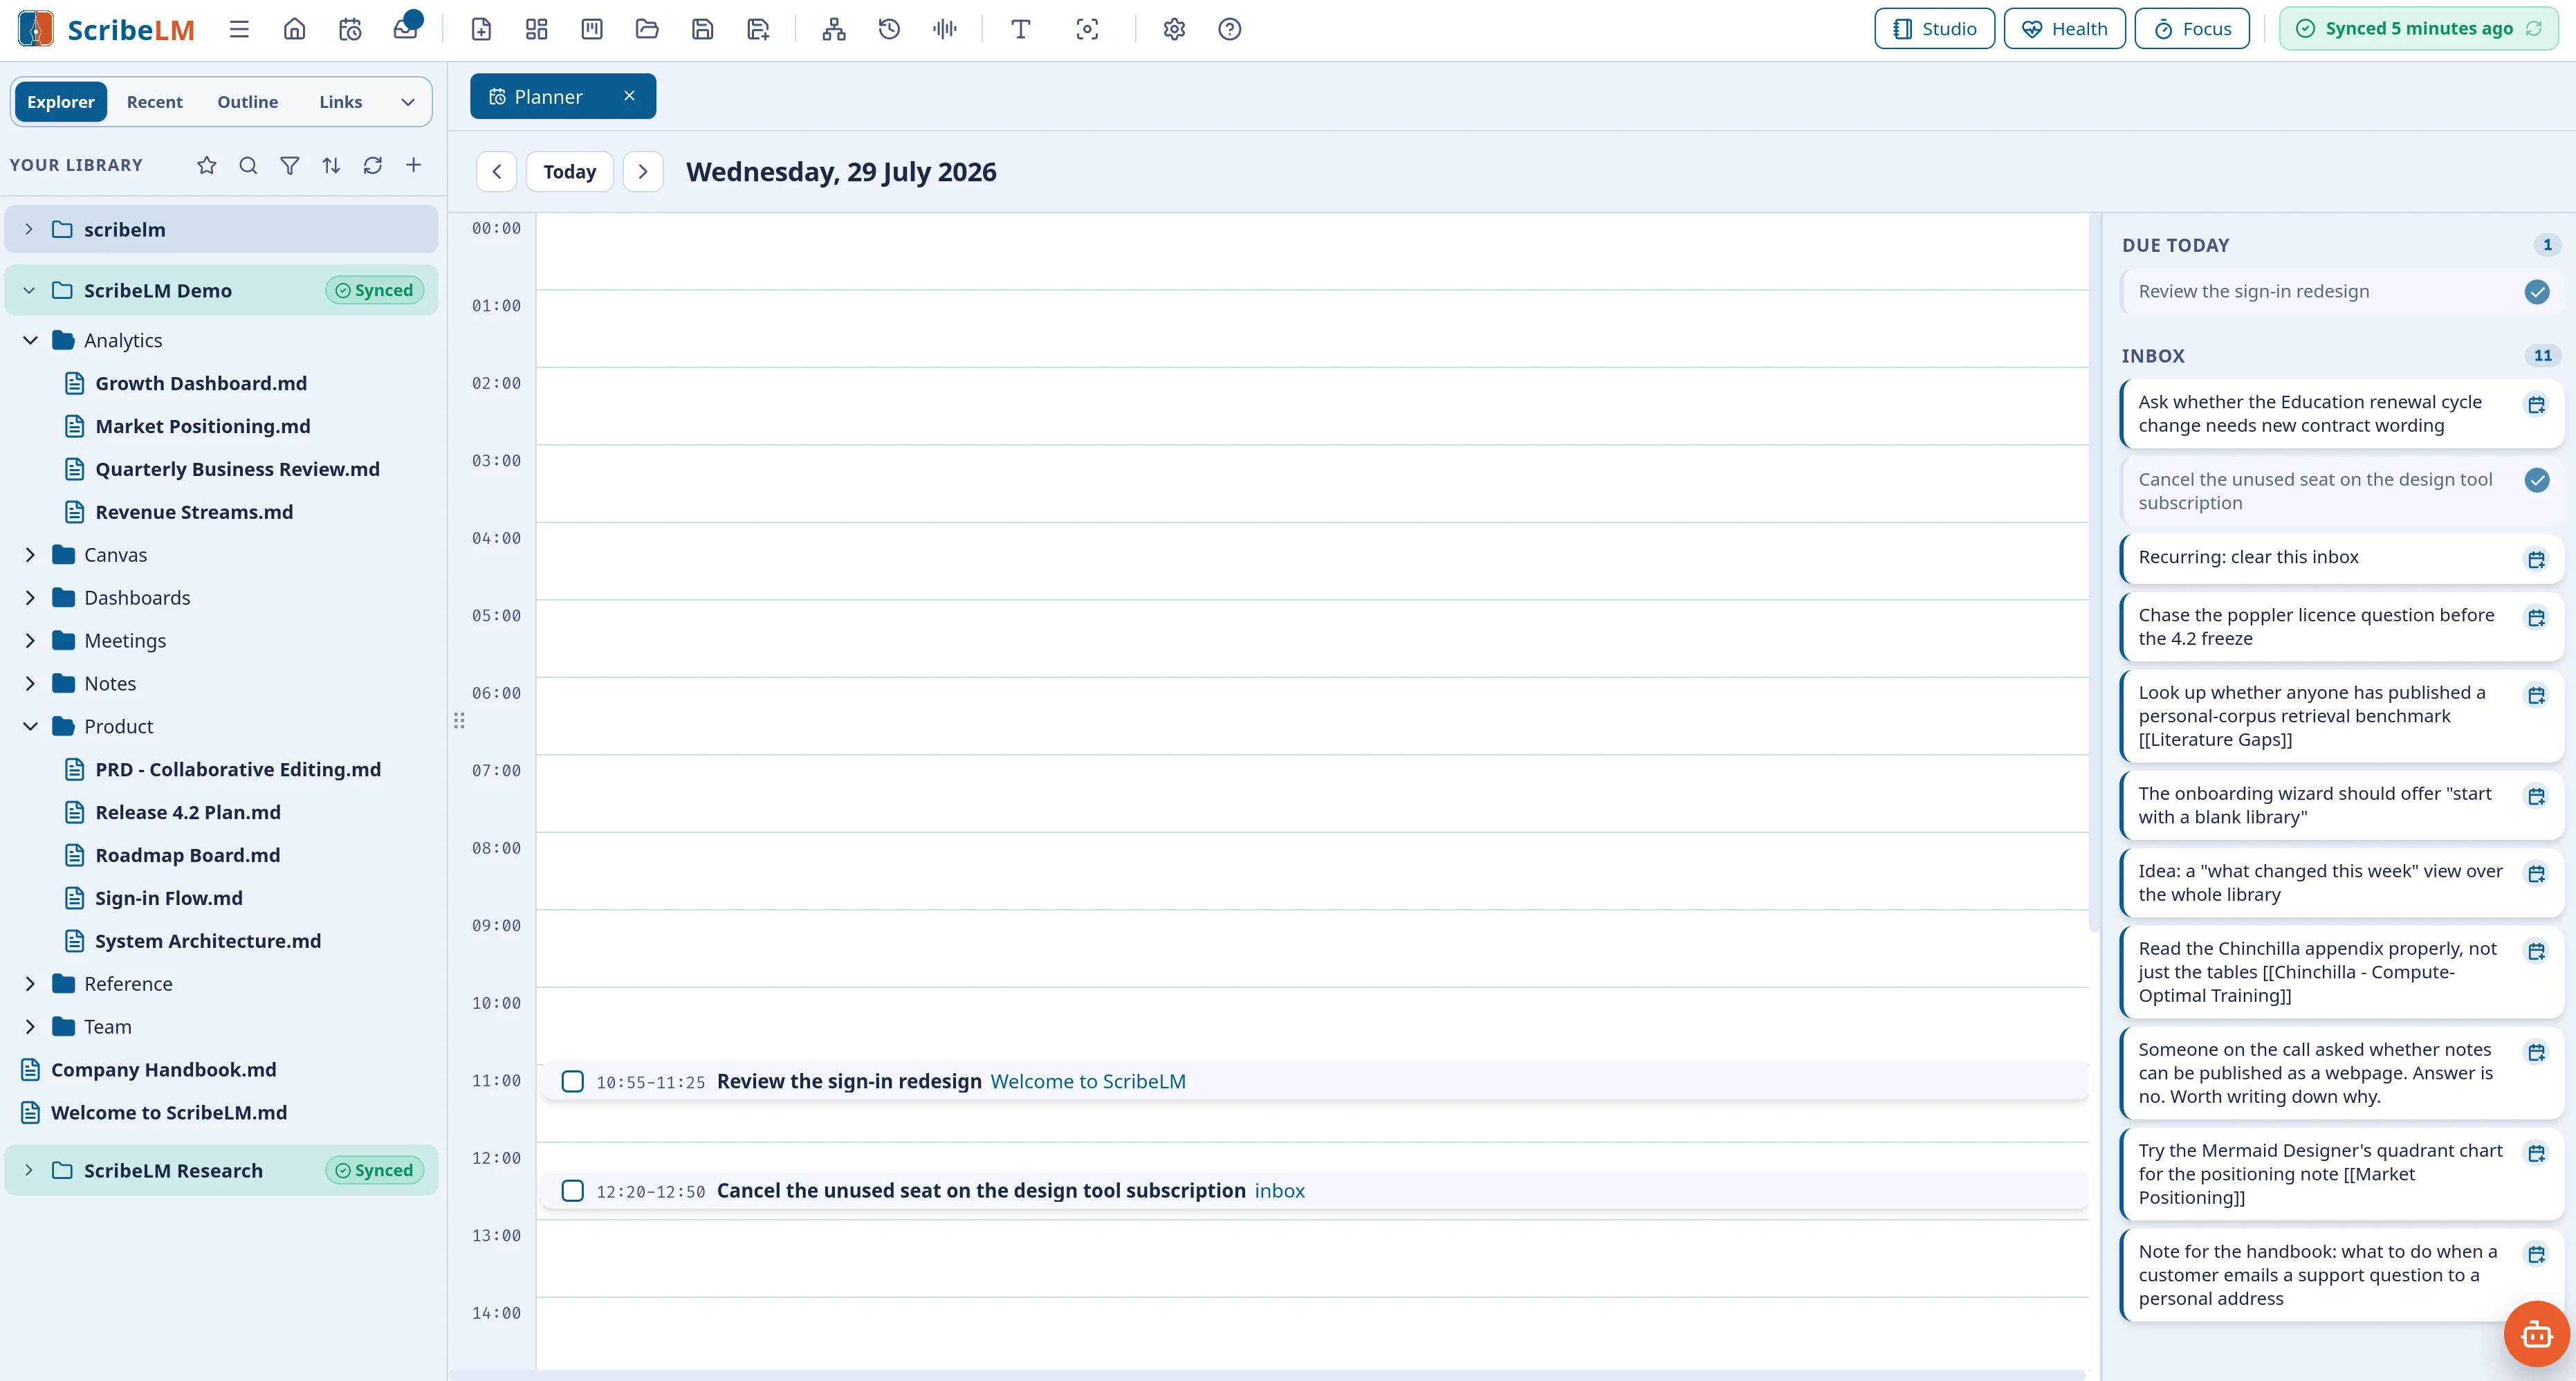This screenshot has height=1381, width=2576.
Task: Collapse the Analytics folder
Action: pyautogui.click(x=30, y=340)
